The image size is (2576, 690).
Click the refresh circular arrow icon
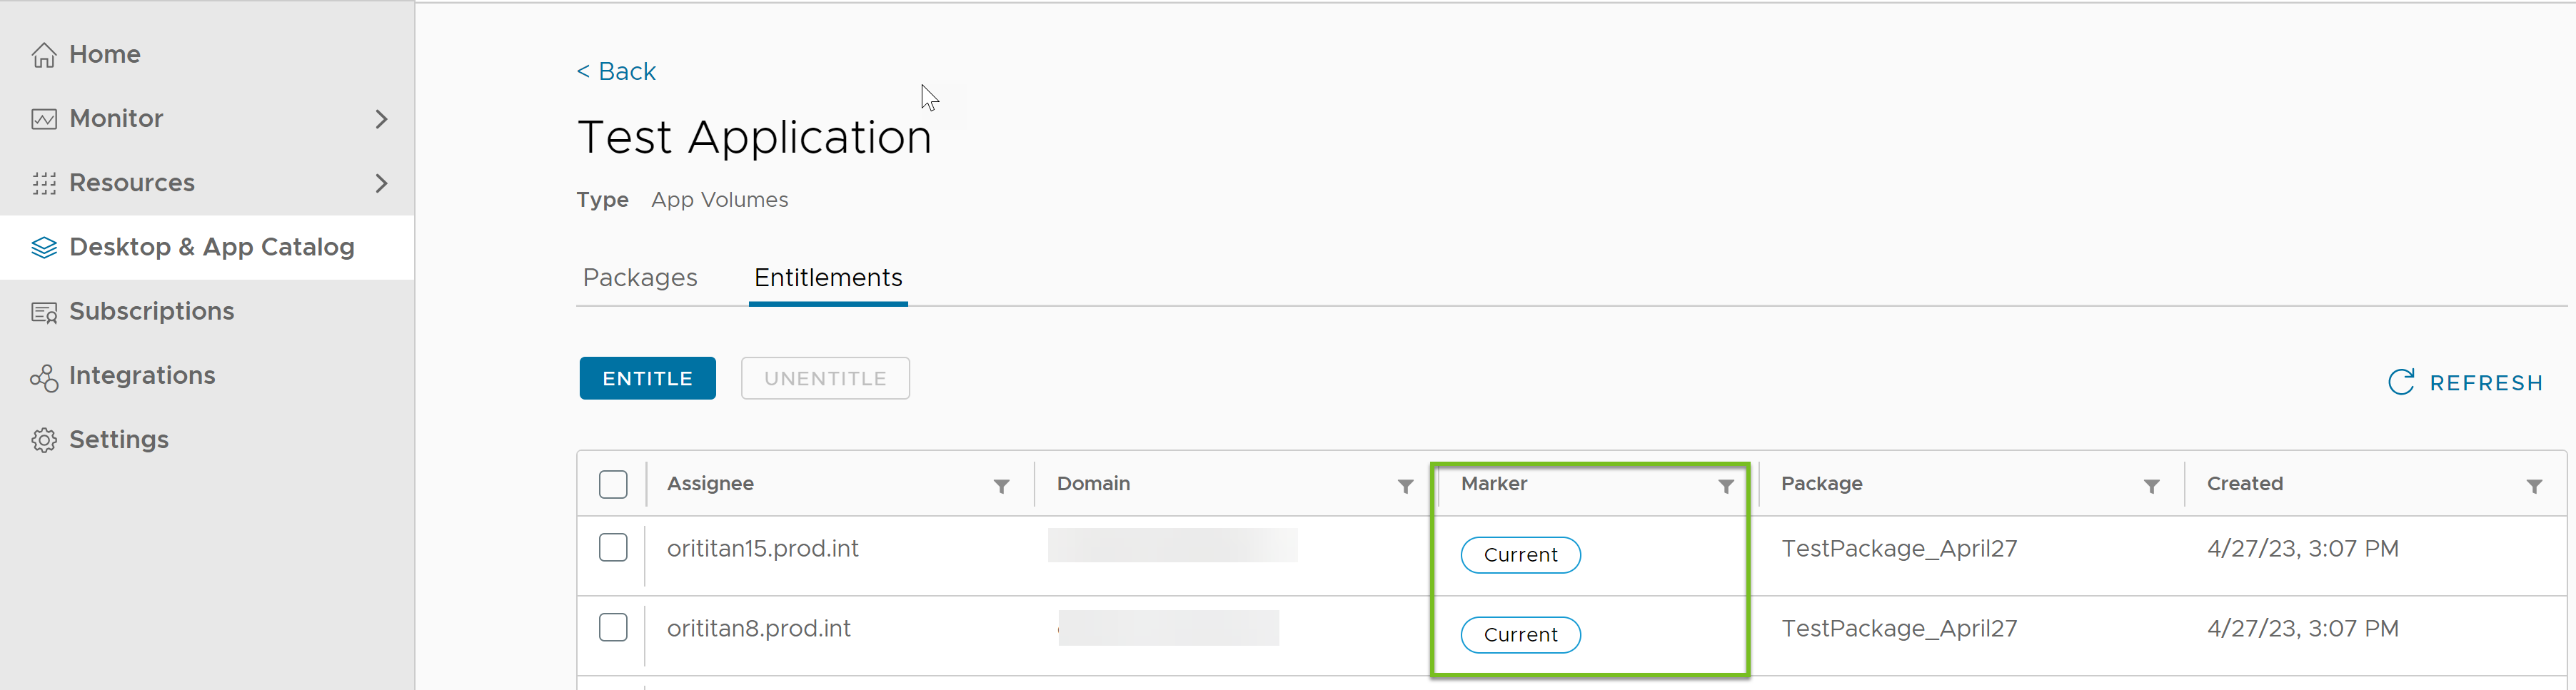click(2401, 382)
